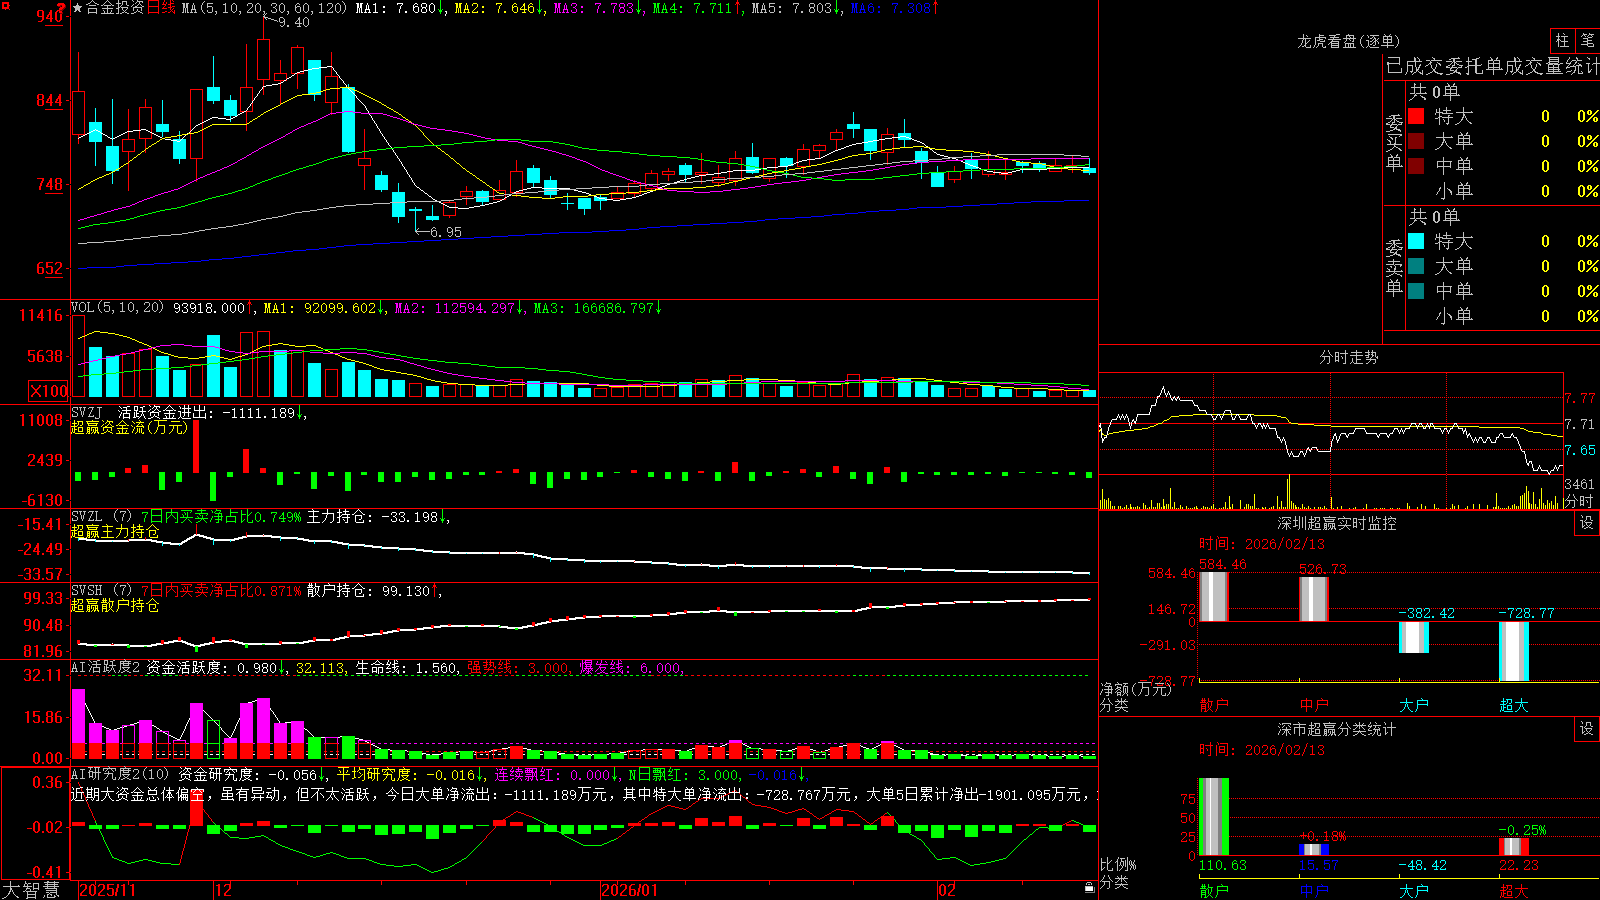Click the 超赢主力持仓 label
The height and width of the screenshot is (900, 1600).
click(x=115, y=531)
